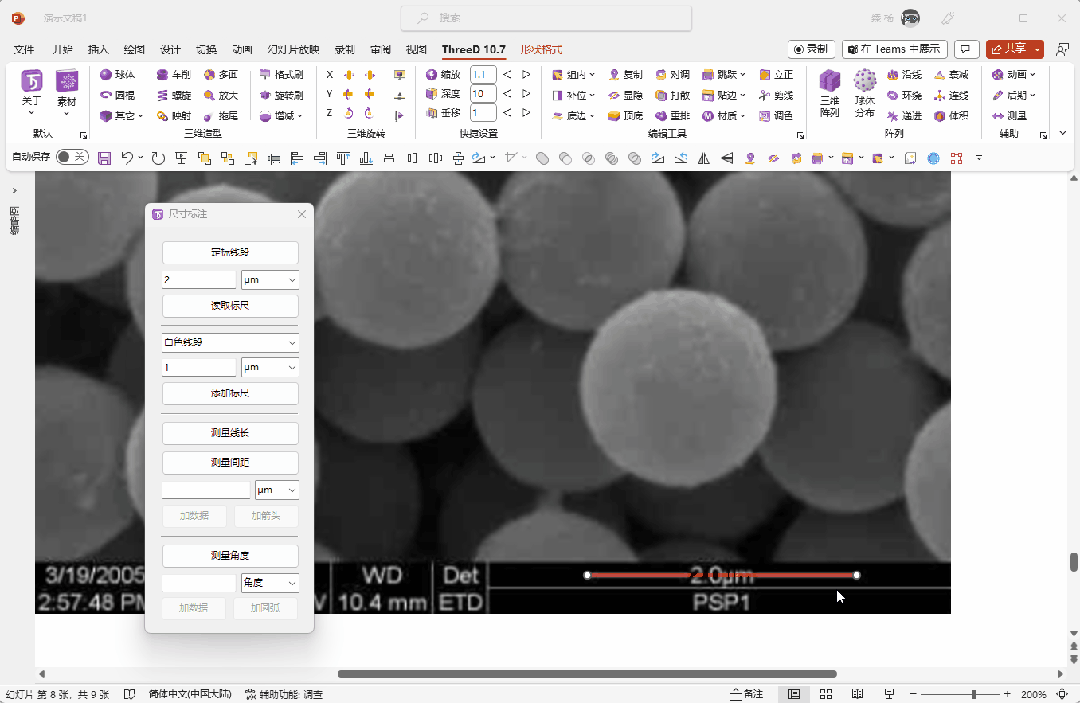Click the 测量线长 button in dialog
Screen dimensions: 1080x703
(x=230, y=433)
